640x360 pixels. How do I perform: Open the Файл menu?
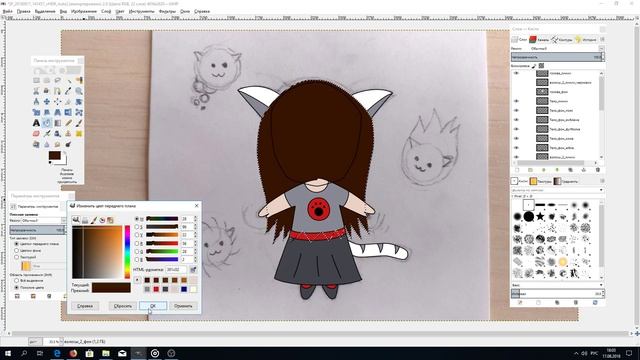[7, 11]
